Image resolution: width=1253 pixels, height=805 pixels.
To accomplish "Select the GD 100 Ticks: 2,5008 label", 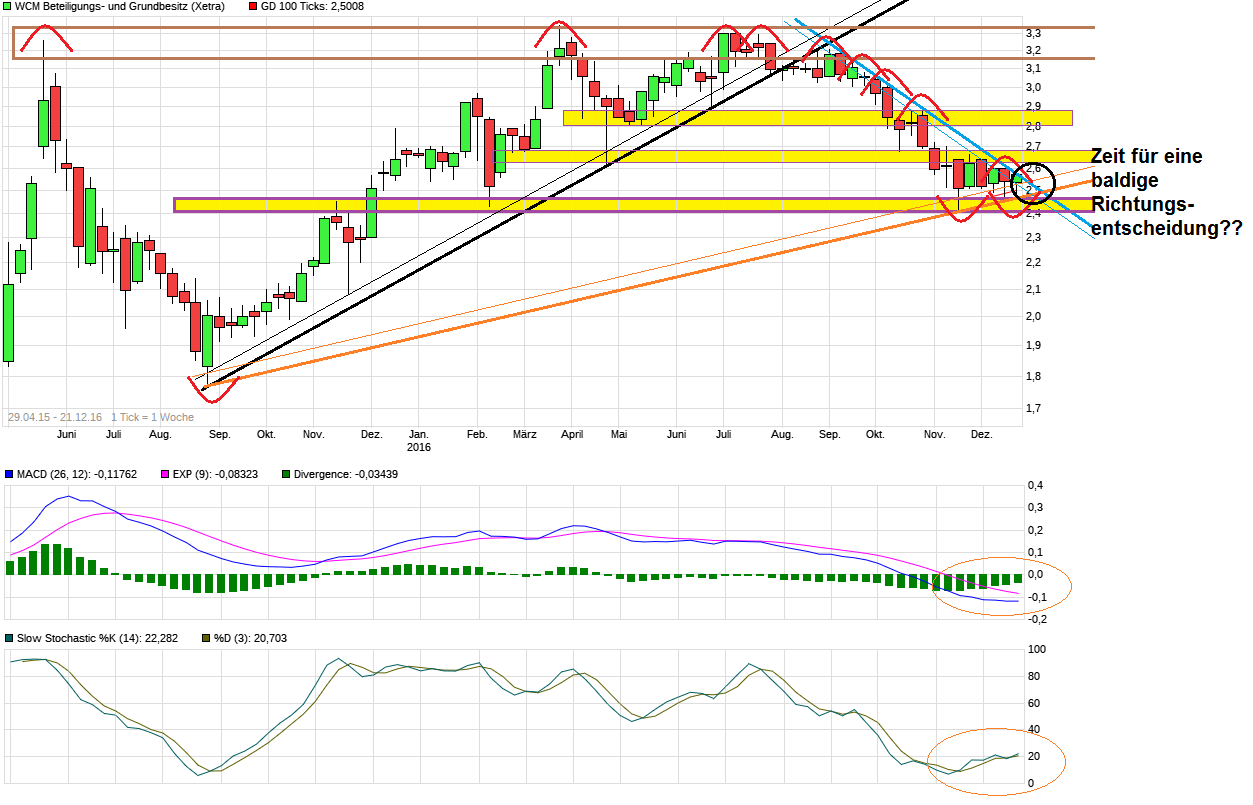I will [x=312, y=6].
